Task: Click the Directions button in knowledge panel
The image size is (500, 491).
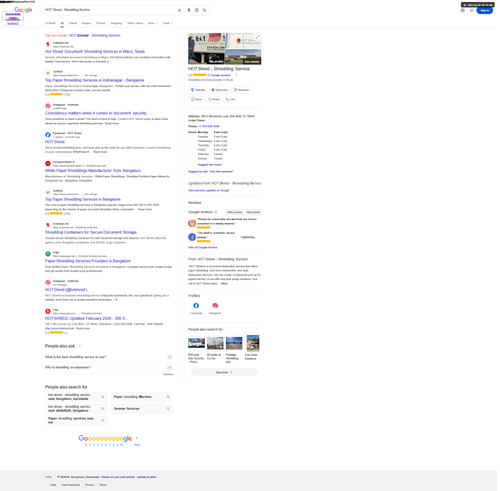Action: point(220,90)
